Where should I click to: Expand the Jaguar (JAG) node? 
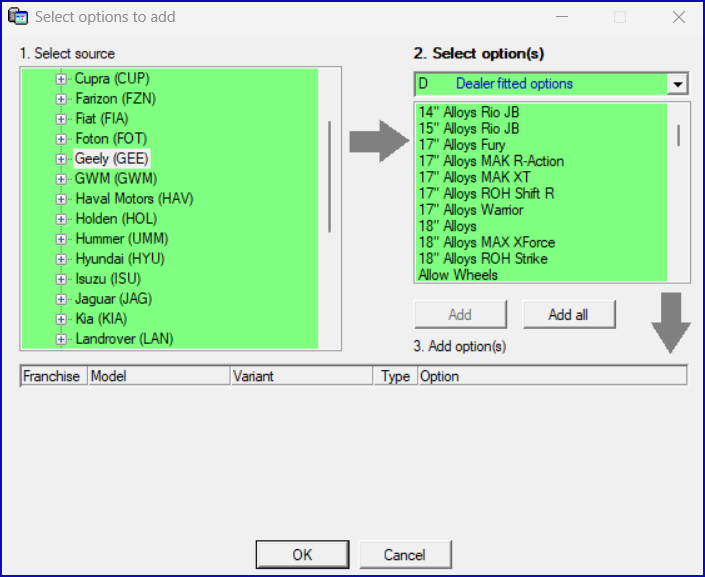point(61,300)
